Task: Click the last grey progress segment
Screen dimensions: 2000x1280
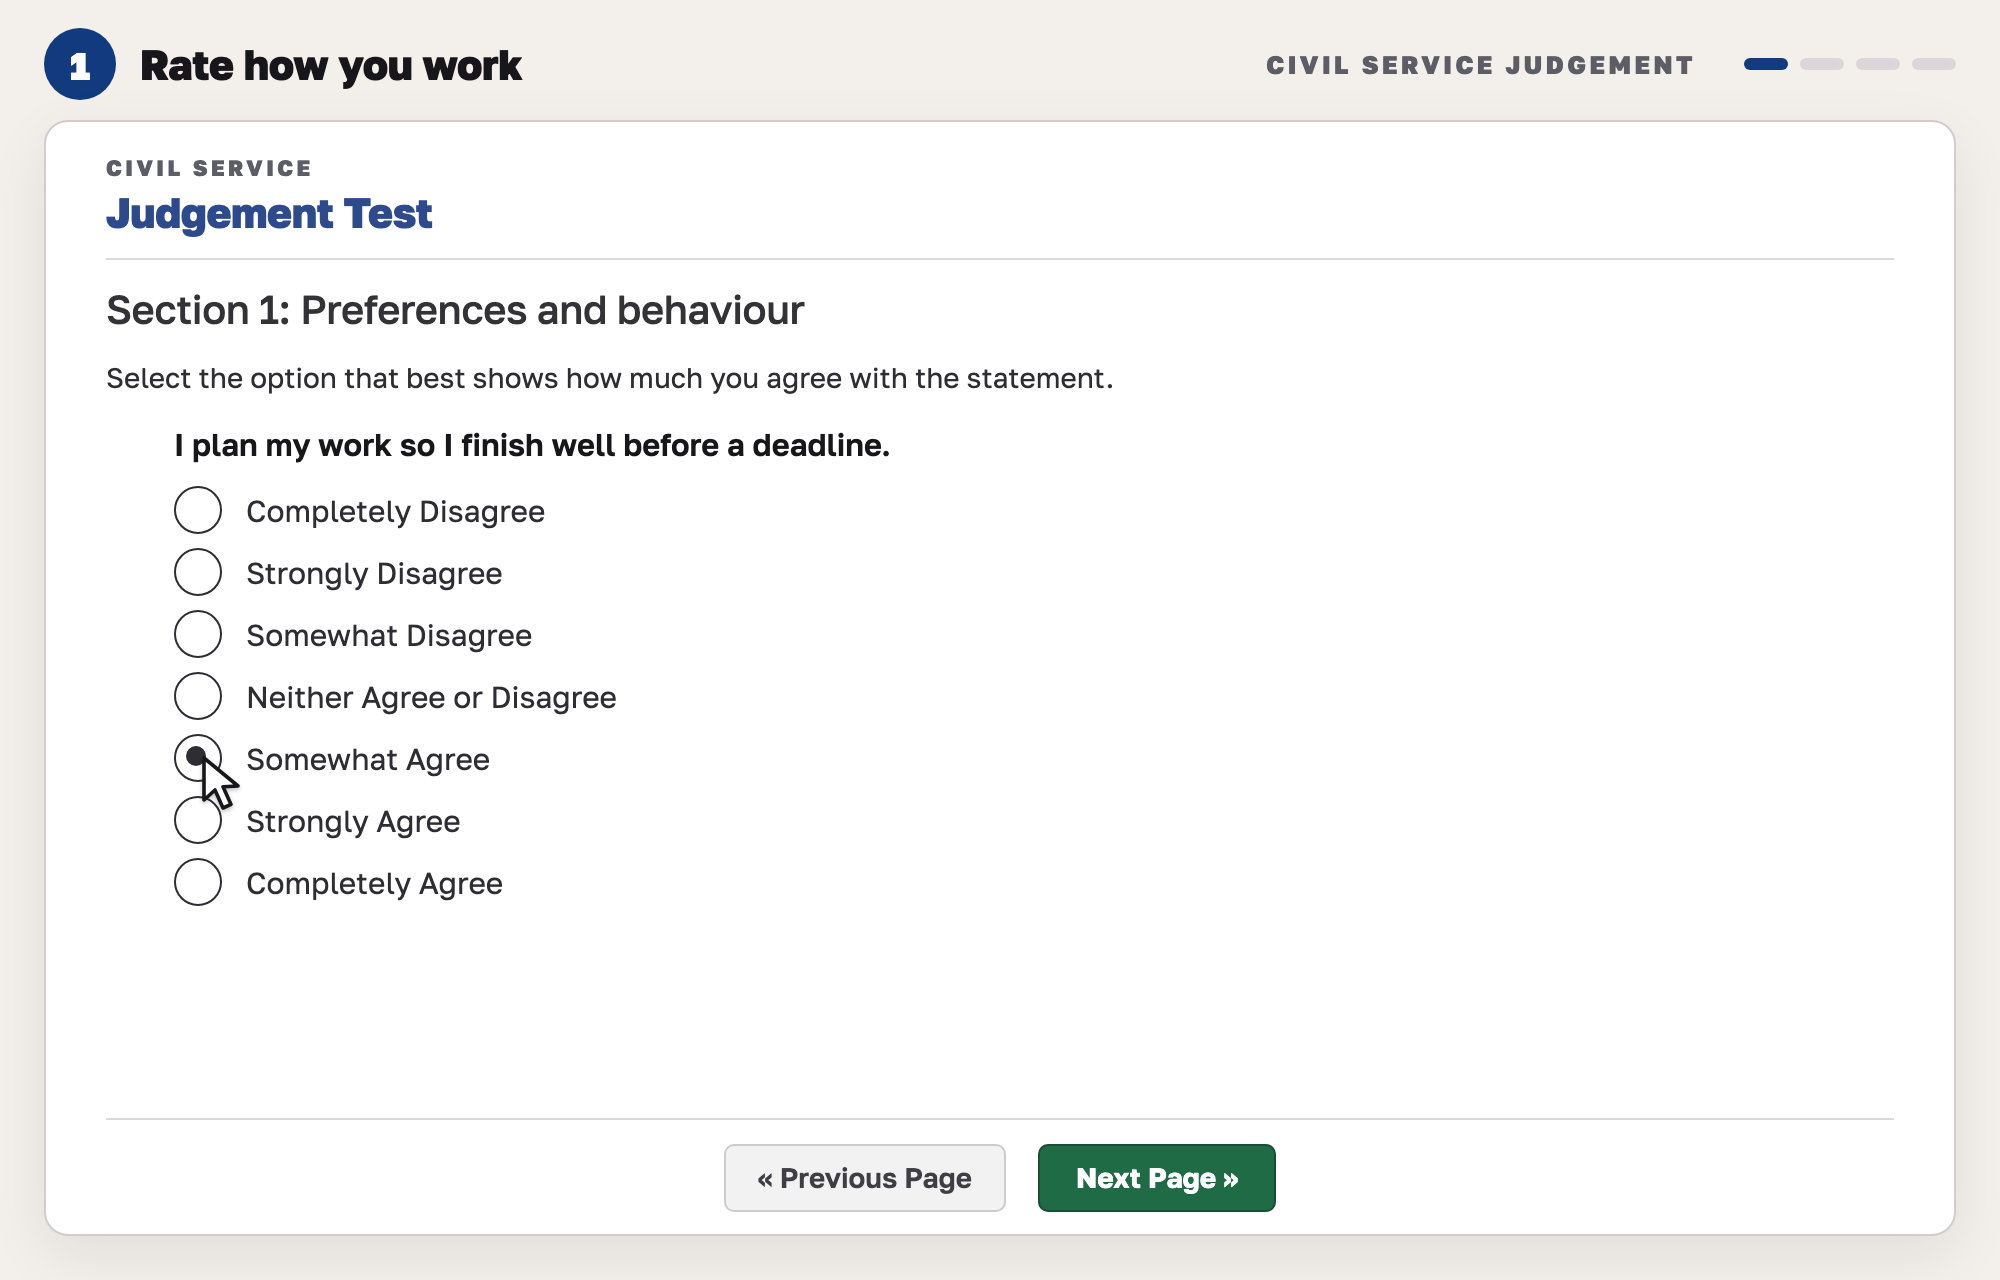Action: pyautogui.click(x=1934, y=64)
